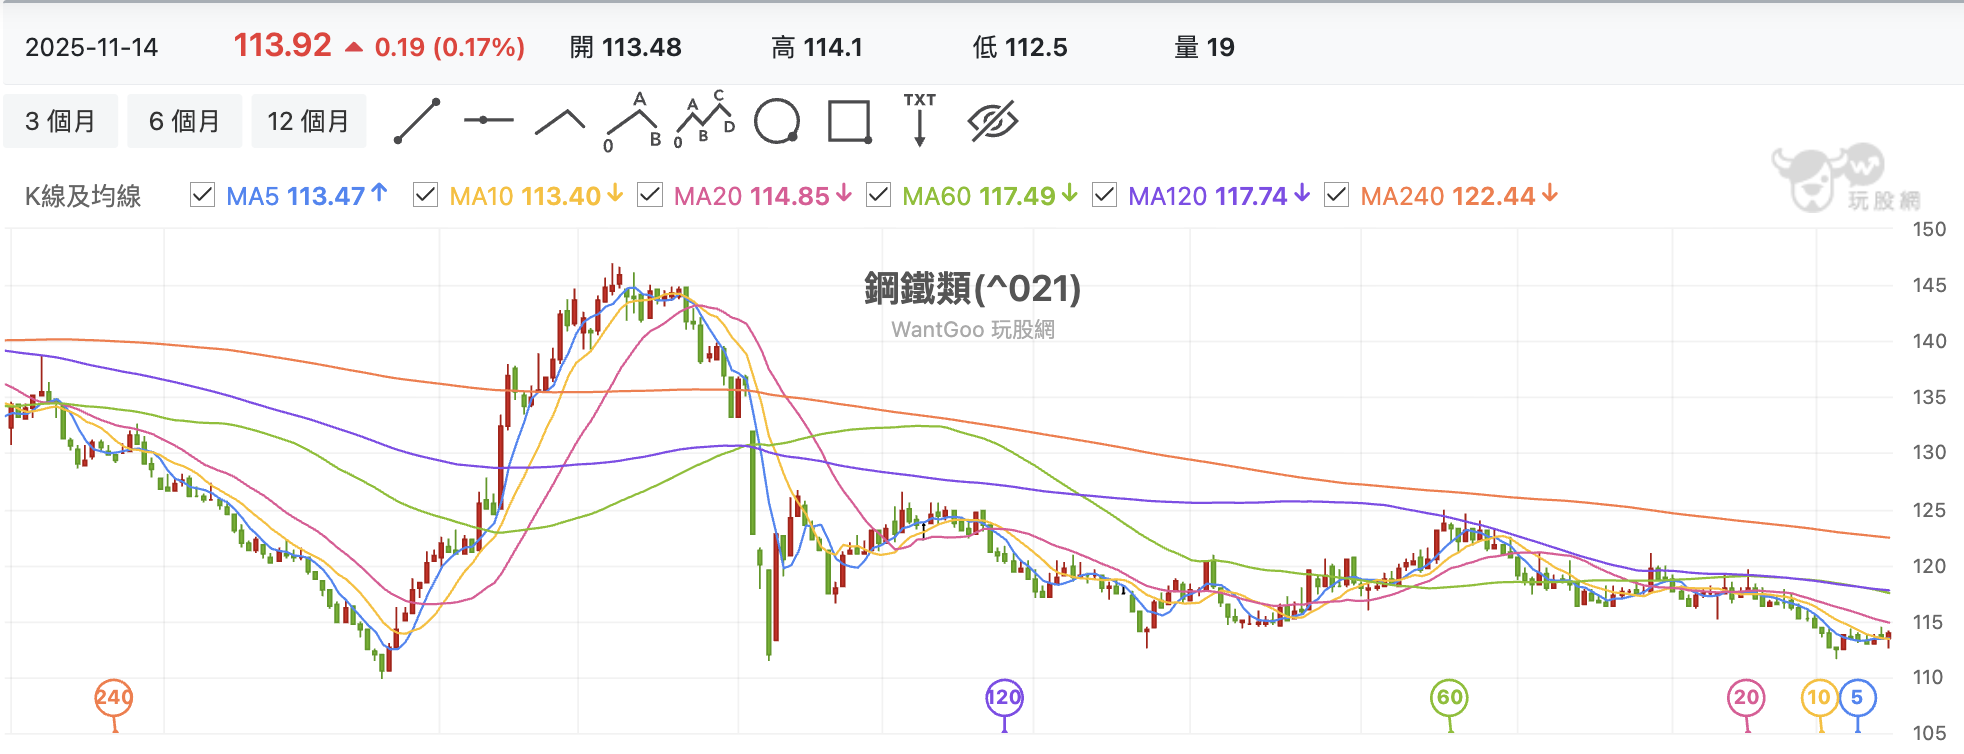Click the MA240 122.44 label
Viewport: 1964px width, 754px height.
(x=1459, y=196)
